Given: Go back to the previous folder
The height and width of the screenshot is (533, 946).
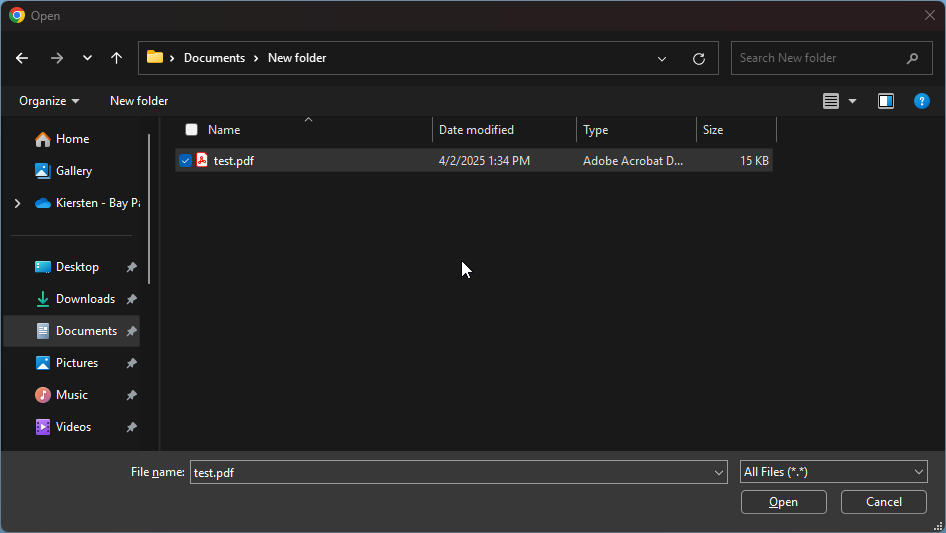Looking at the screenshot, I should pyautogui.click(x=22, y=58).
